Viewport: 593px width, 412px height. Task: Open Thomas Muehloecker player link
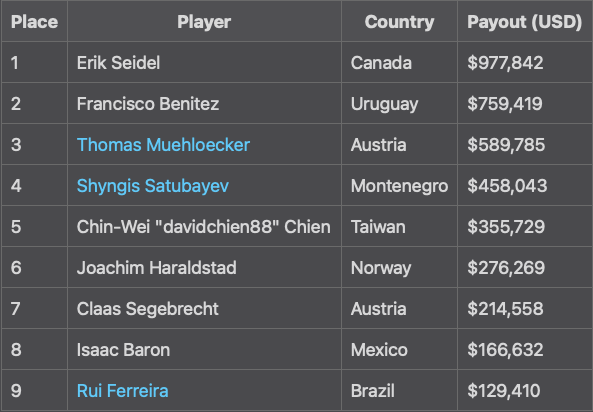[163, 145]
